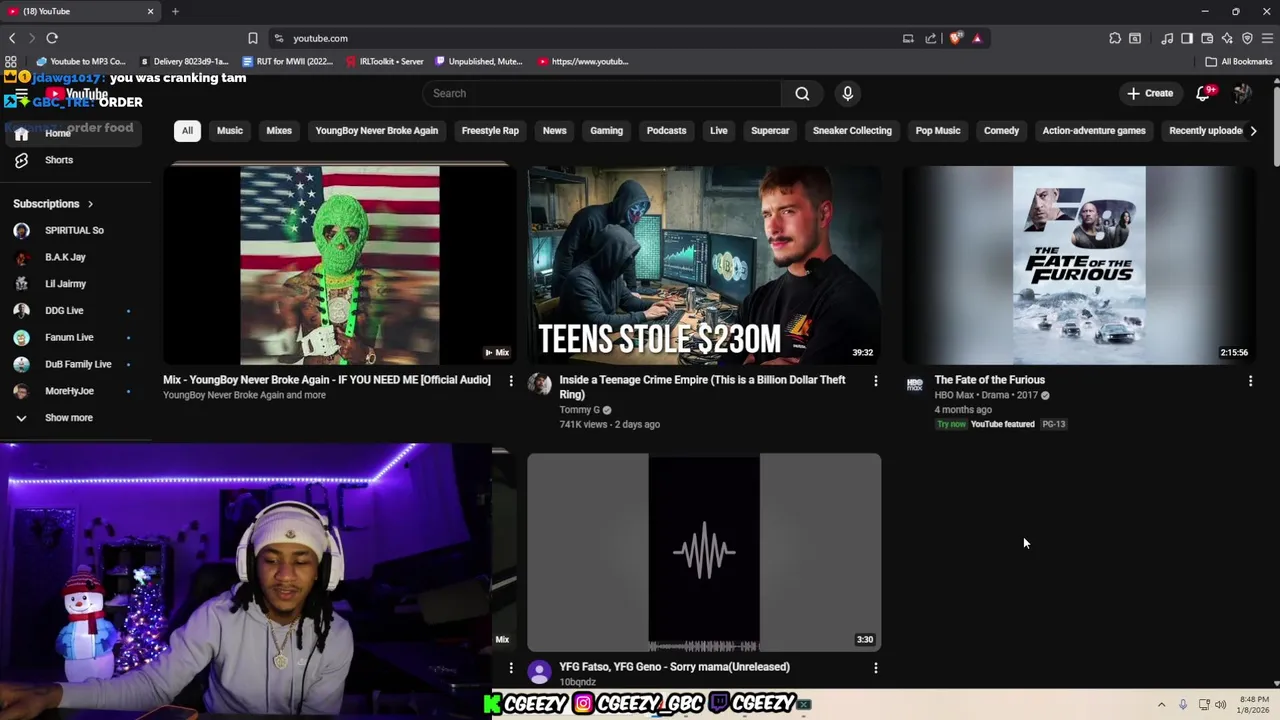Expand the Subscriptions section chevron
Viewport: 1280px width, 720px height.
[90, 204]
